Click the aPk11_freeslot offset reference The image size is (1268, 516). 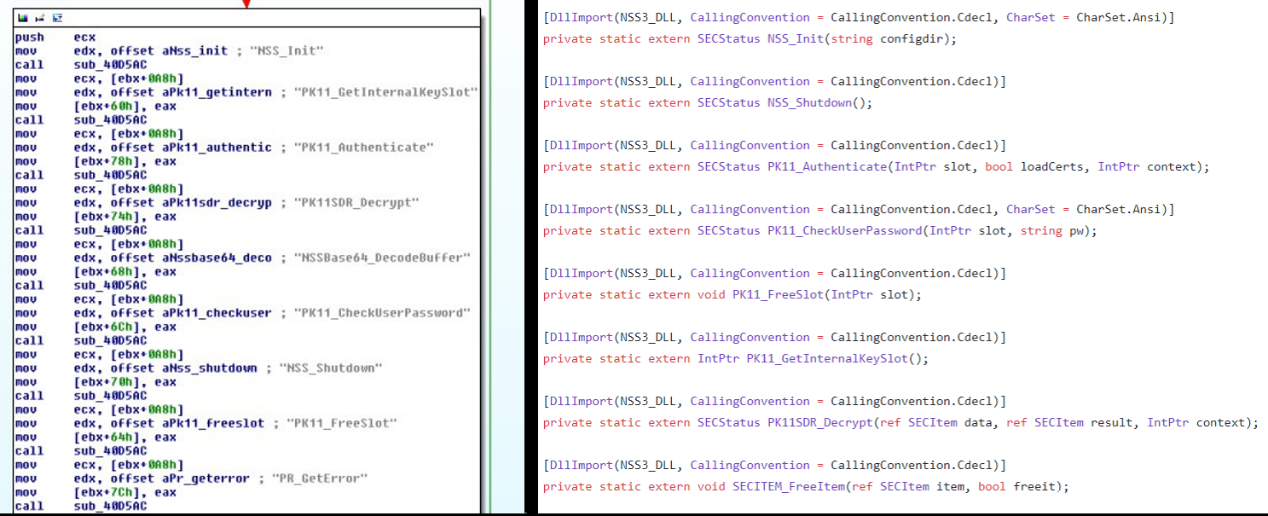[225, 423]
